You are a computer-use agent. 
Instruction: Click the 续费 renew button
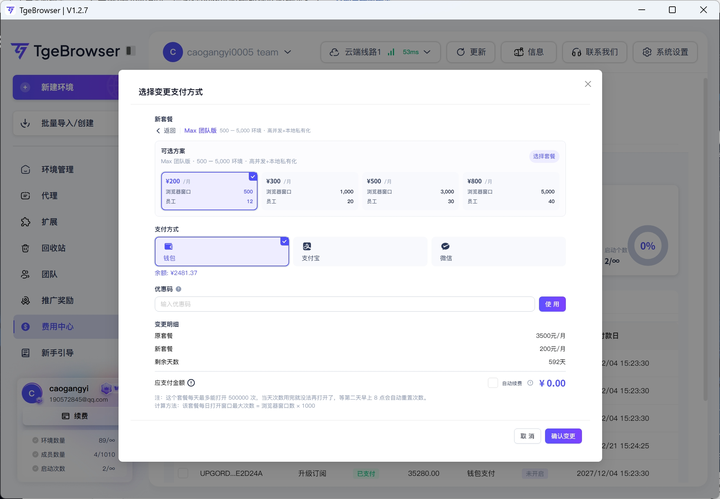(x=71, y=416)
